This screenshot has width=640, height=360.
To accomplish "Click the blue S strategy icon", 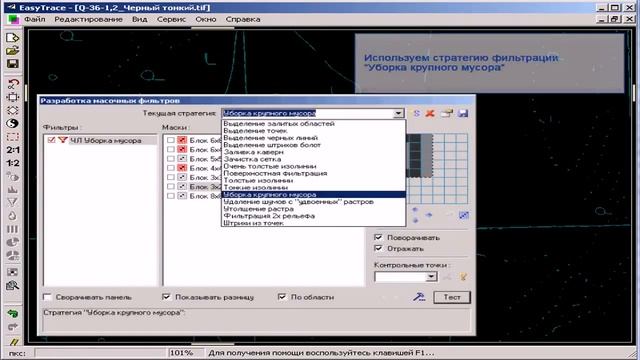I will pos(416,113).
